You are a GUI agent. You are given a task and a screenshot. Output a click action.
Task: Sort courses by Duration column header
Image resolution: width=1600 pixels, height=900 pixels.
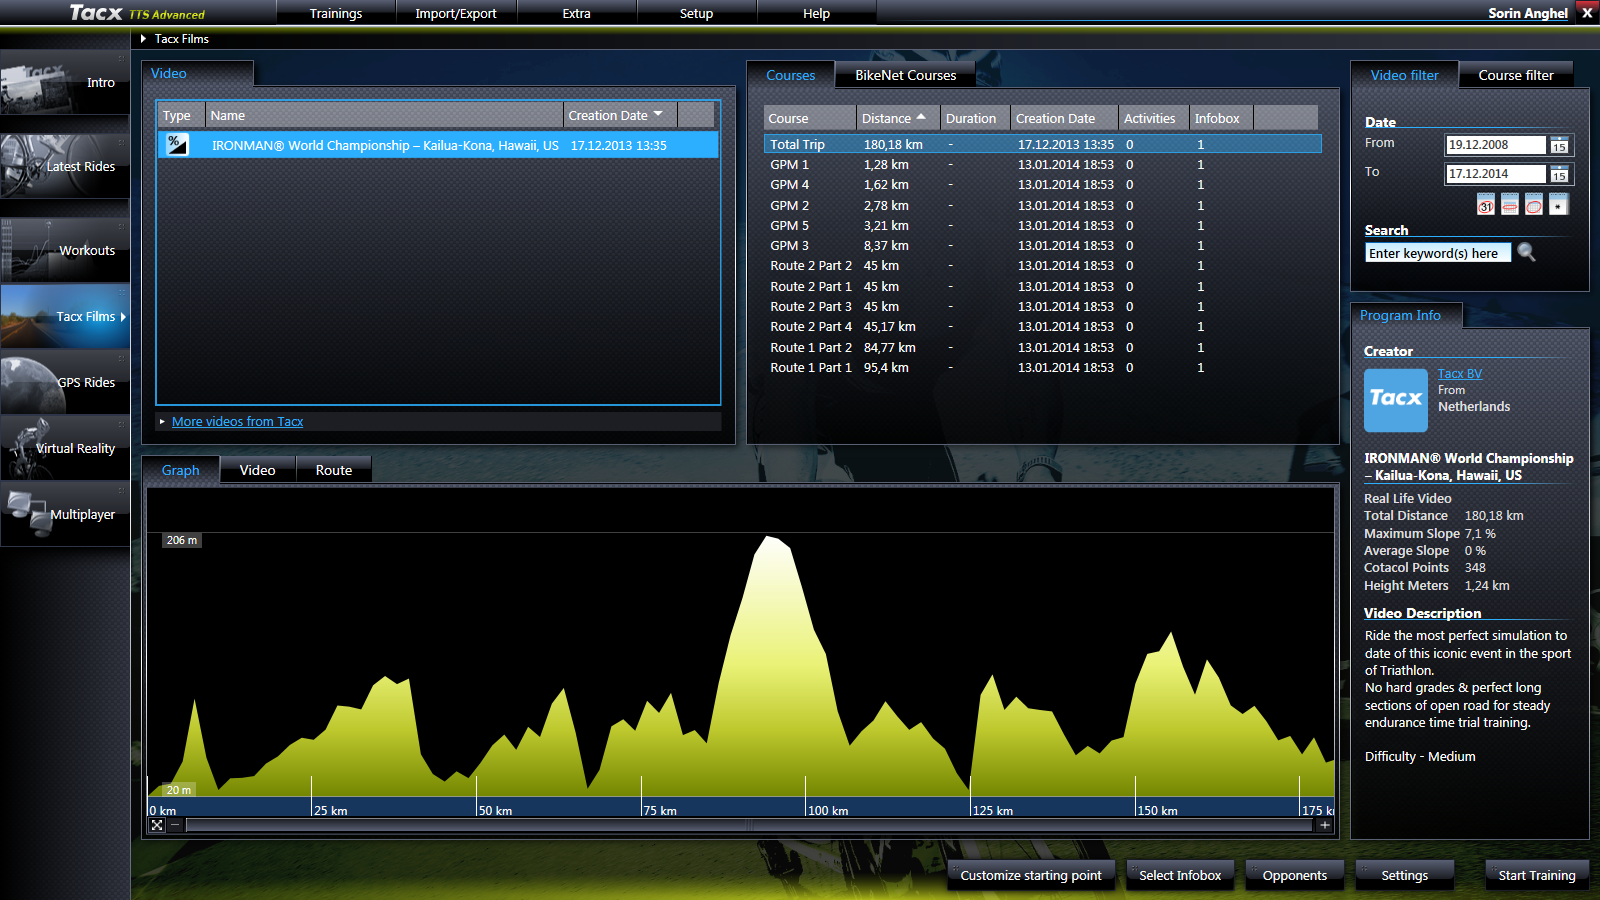point(975,118)
